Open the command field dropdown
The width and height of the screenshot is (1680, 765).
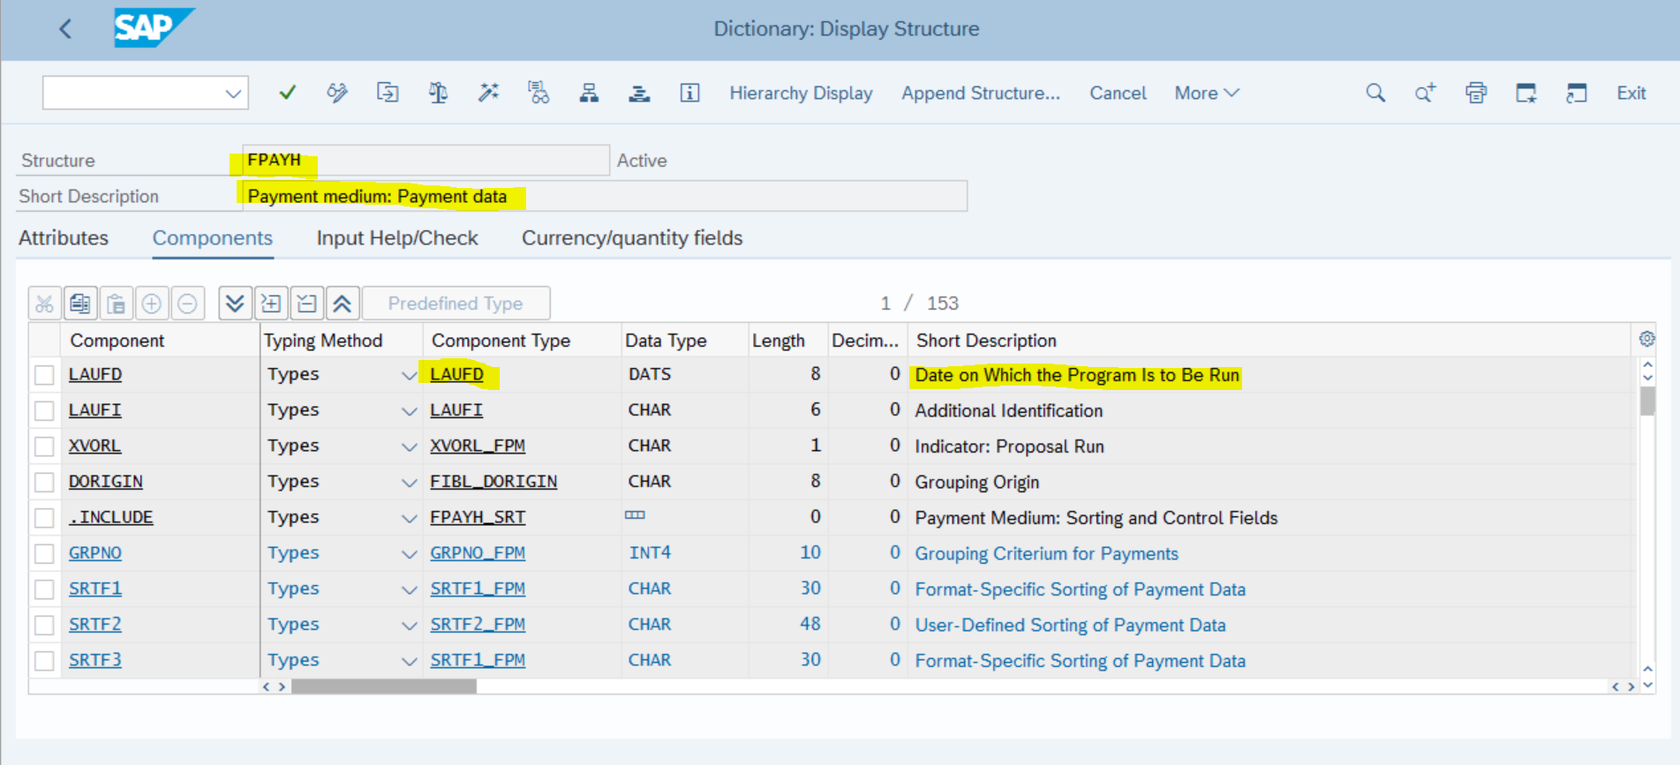pos(233,93)
